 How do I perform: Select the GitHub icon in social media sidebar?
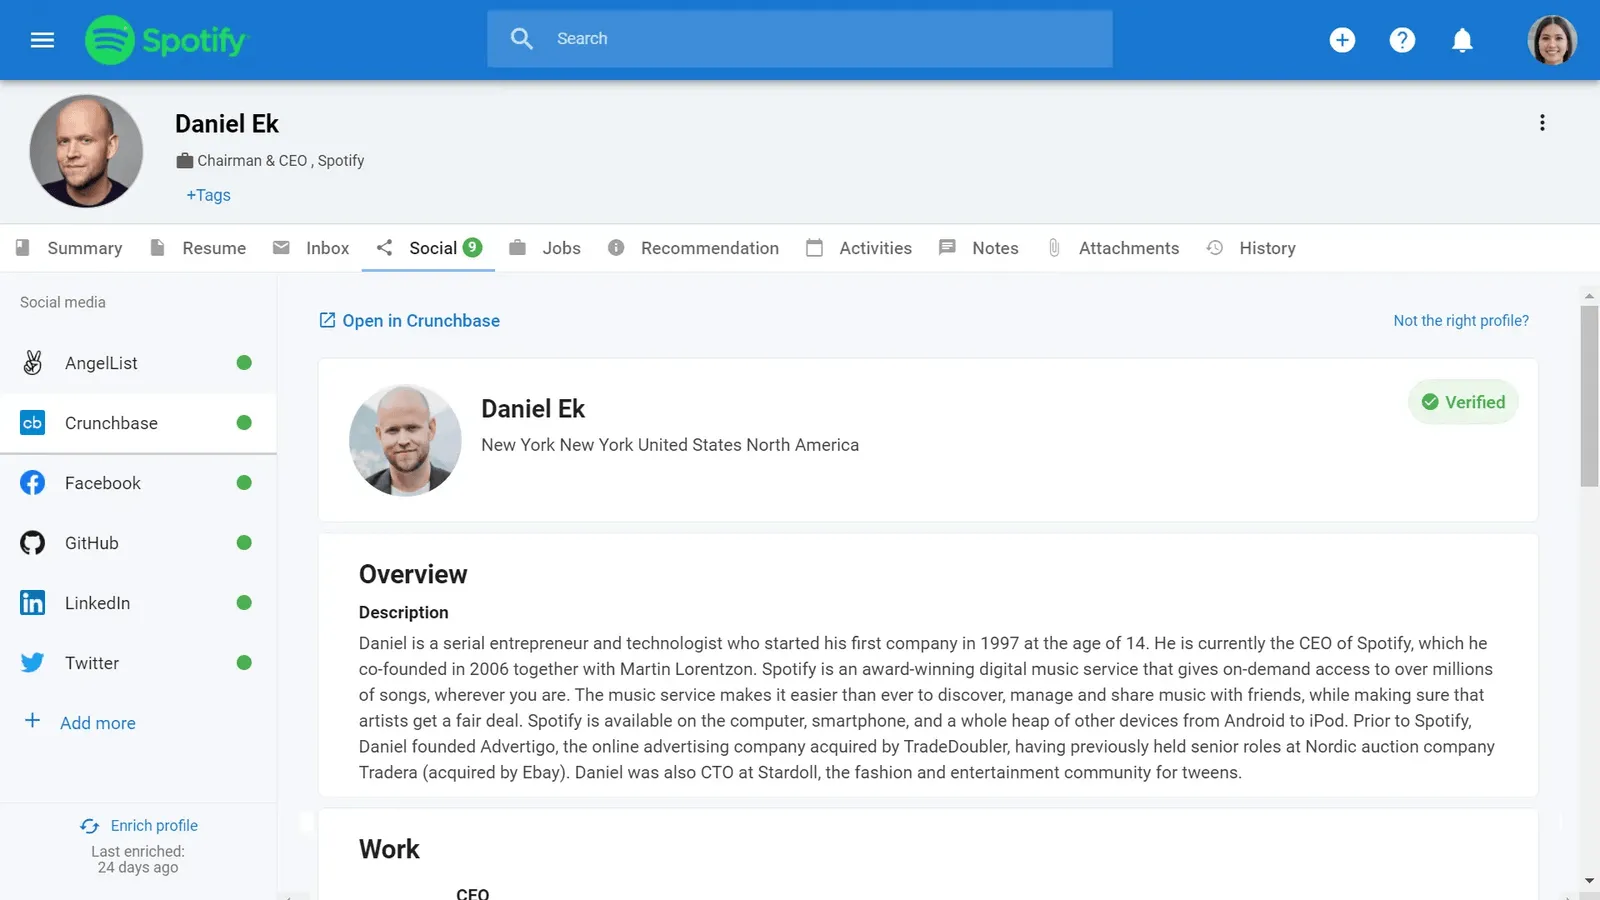click(32, 543)
